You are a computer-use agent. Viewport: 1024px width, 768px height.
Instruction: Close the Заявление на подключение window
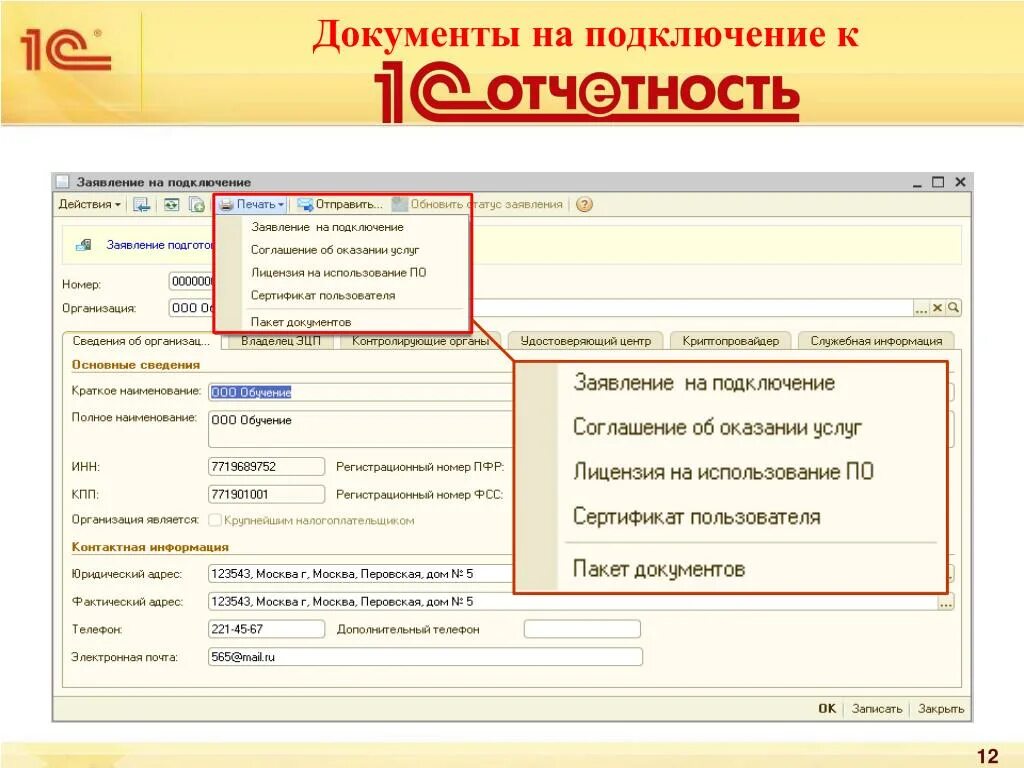point(960,182)
